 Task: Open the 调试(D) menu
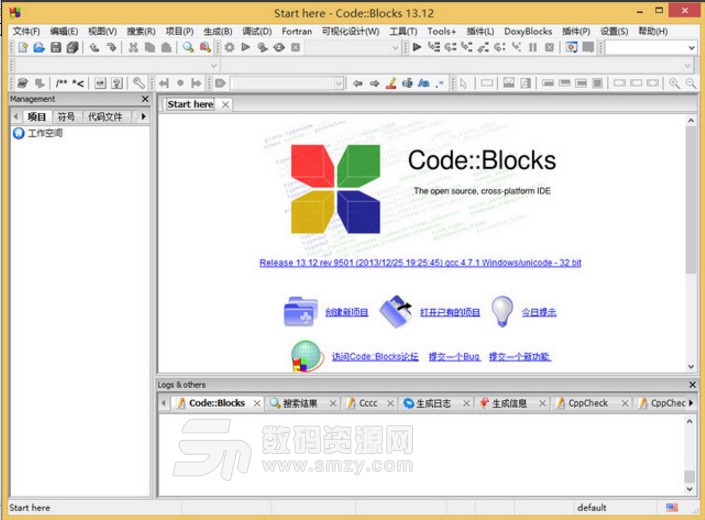tap(257, 31)
